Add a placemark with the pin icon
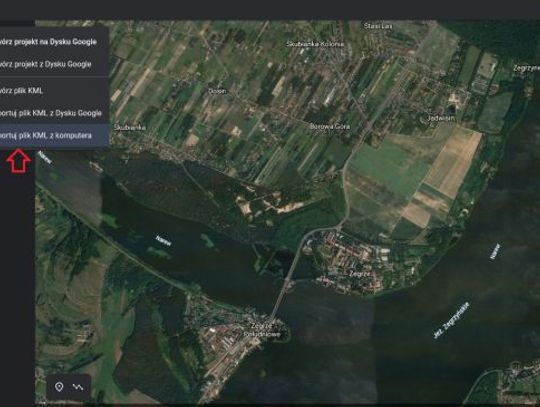 (x=59, y=387)
